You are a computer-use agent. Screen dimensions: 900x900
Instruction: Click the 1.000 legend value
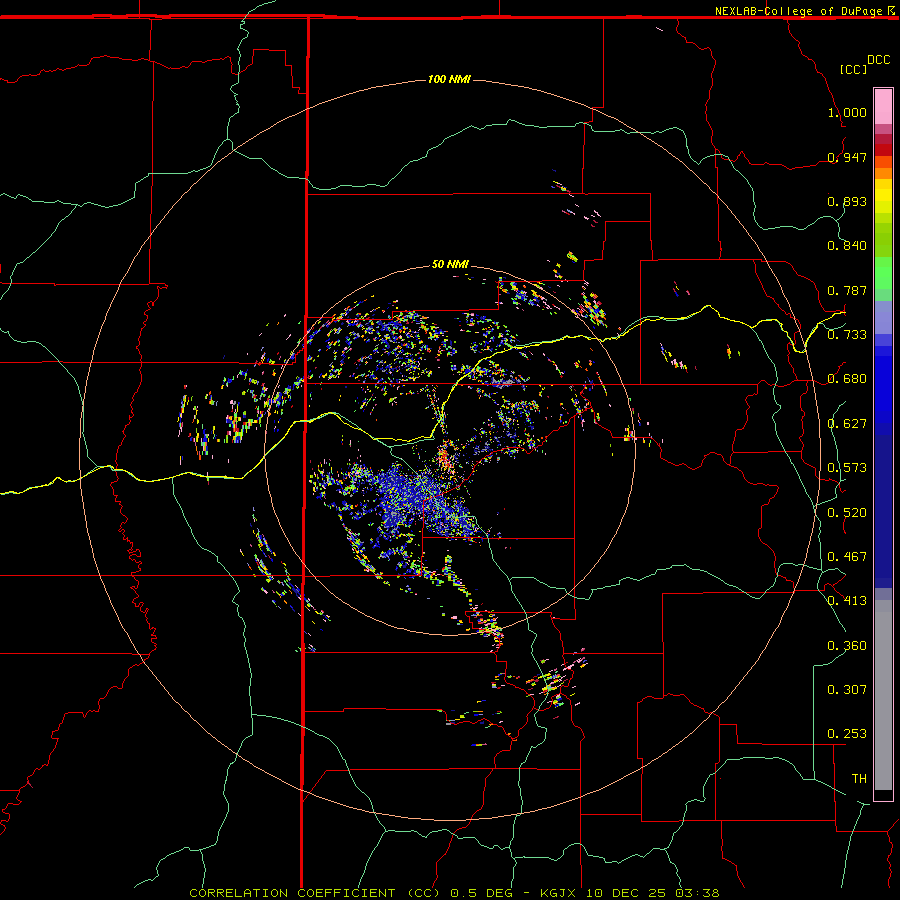coord(847,112)
